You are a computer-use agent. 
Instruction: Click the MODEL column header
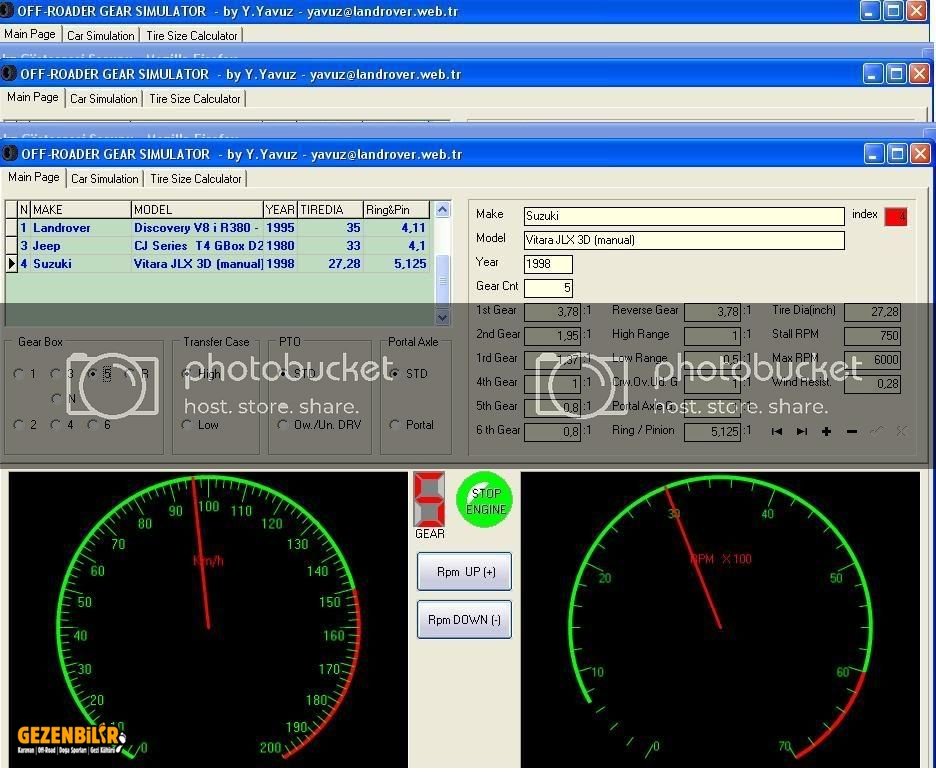pos(198,210)
